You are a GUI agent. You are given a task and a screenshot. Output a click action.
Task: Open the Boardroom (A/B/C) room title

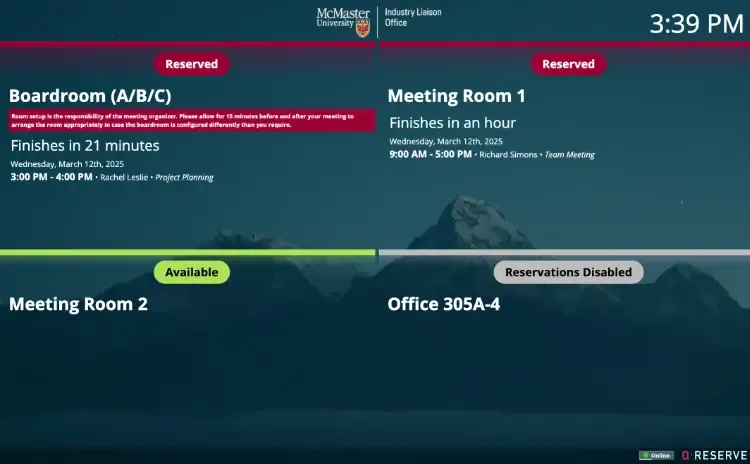(x=90, y=96)
